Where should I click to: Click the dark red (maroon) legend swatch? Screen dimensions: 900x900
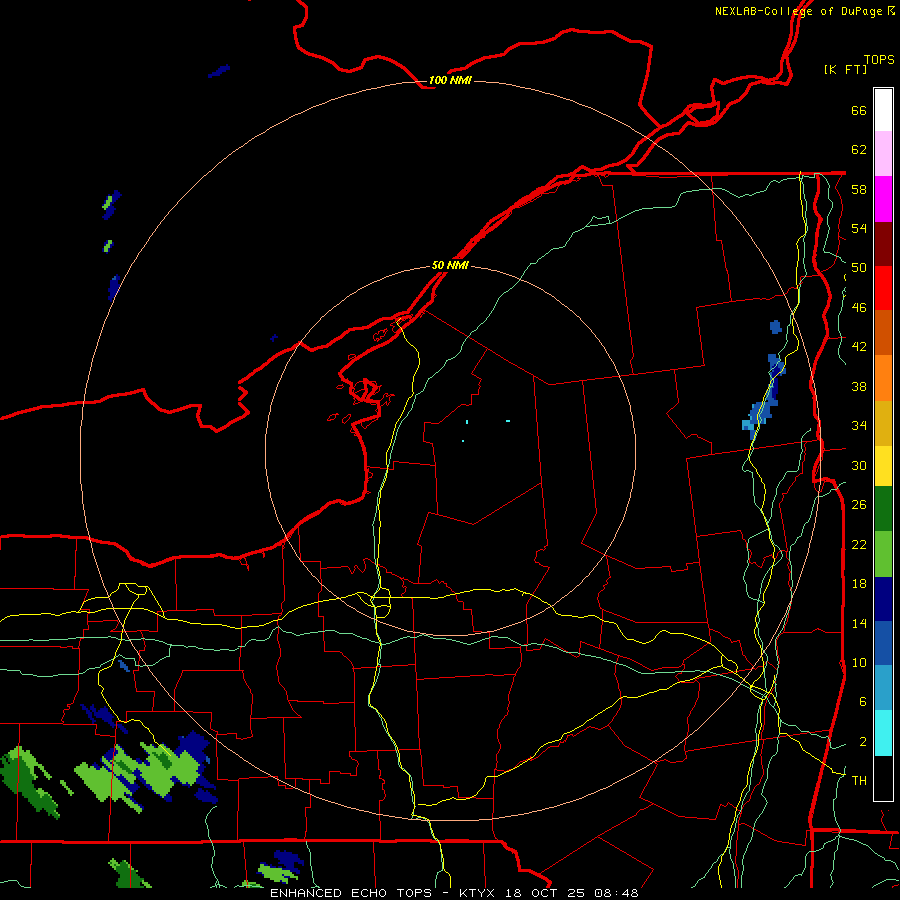tap(883, 244)
